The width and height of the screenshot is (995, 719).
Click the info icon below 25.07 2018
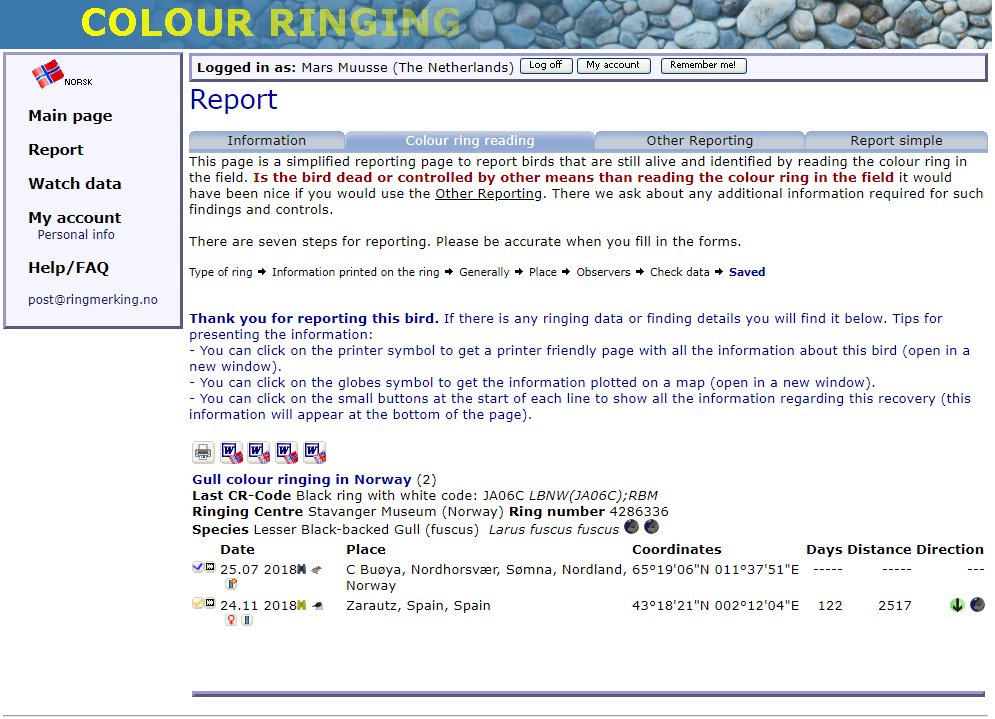tap(231, 584)
